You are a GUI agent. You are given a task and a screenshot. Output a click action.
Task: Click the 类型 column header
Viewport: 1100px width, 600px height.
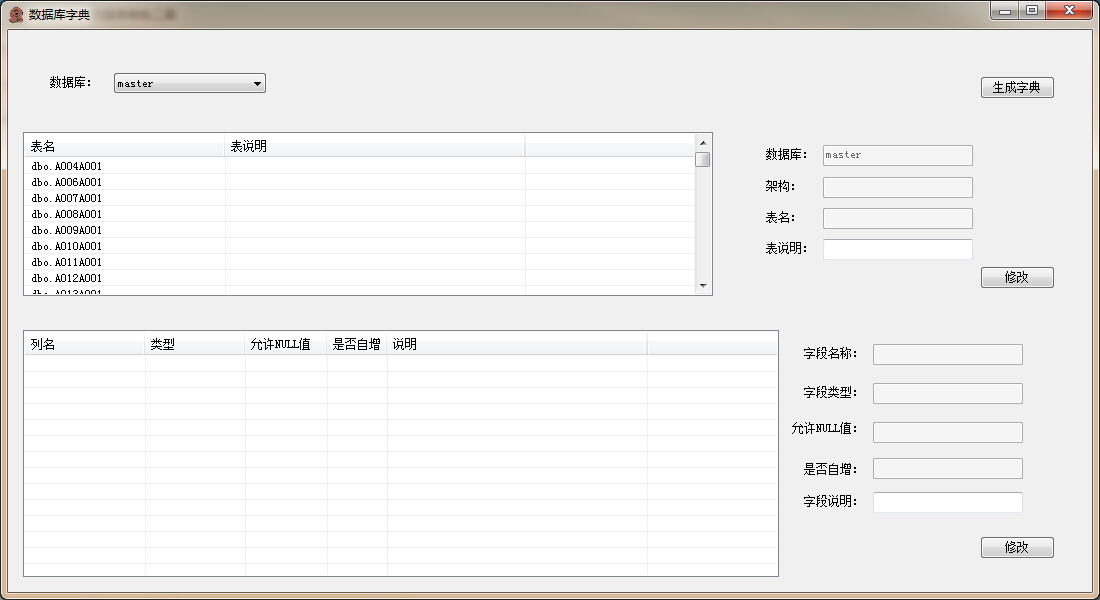(194, 344)
